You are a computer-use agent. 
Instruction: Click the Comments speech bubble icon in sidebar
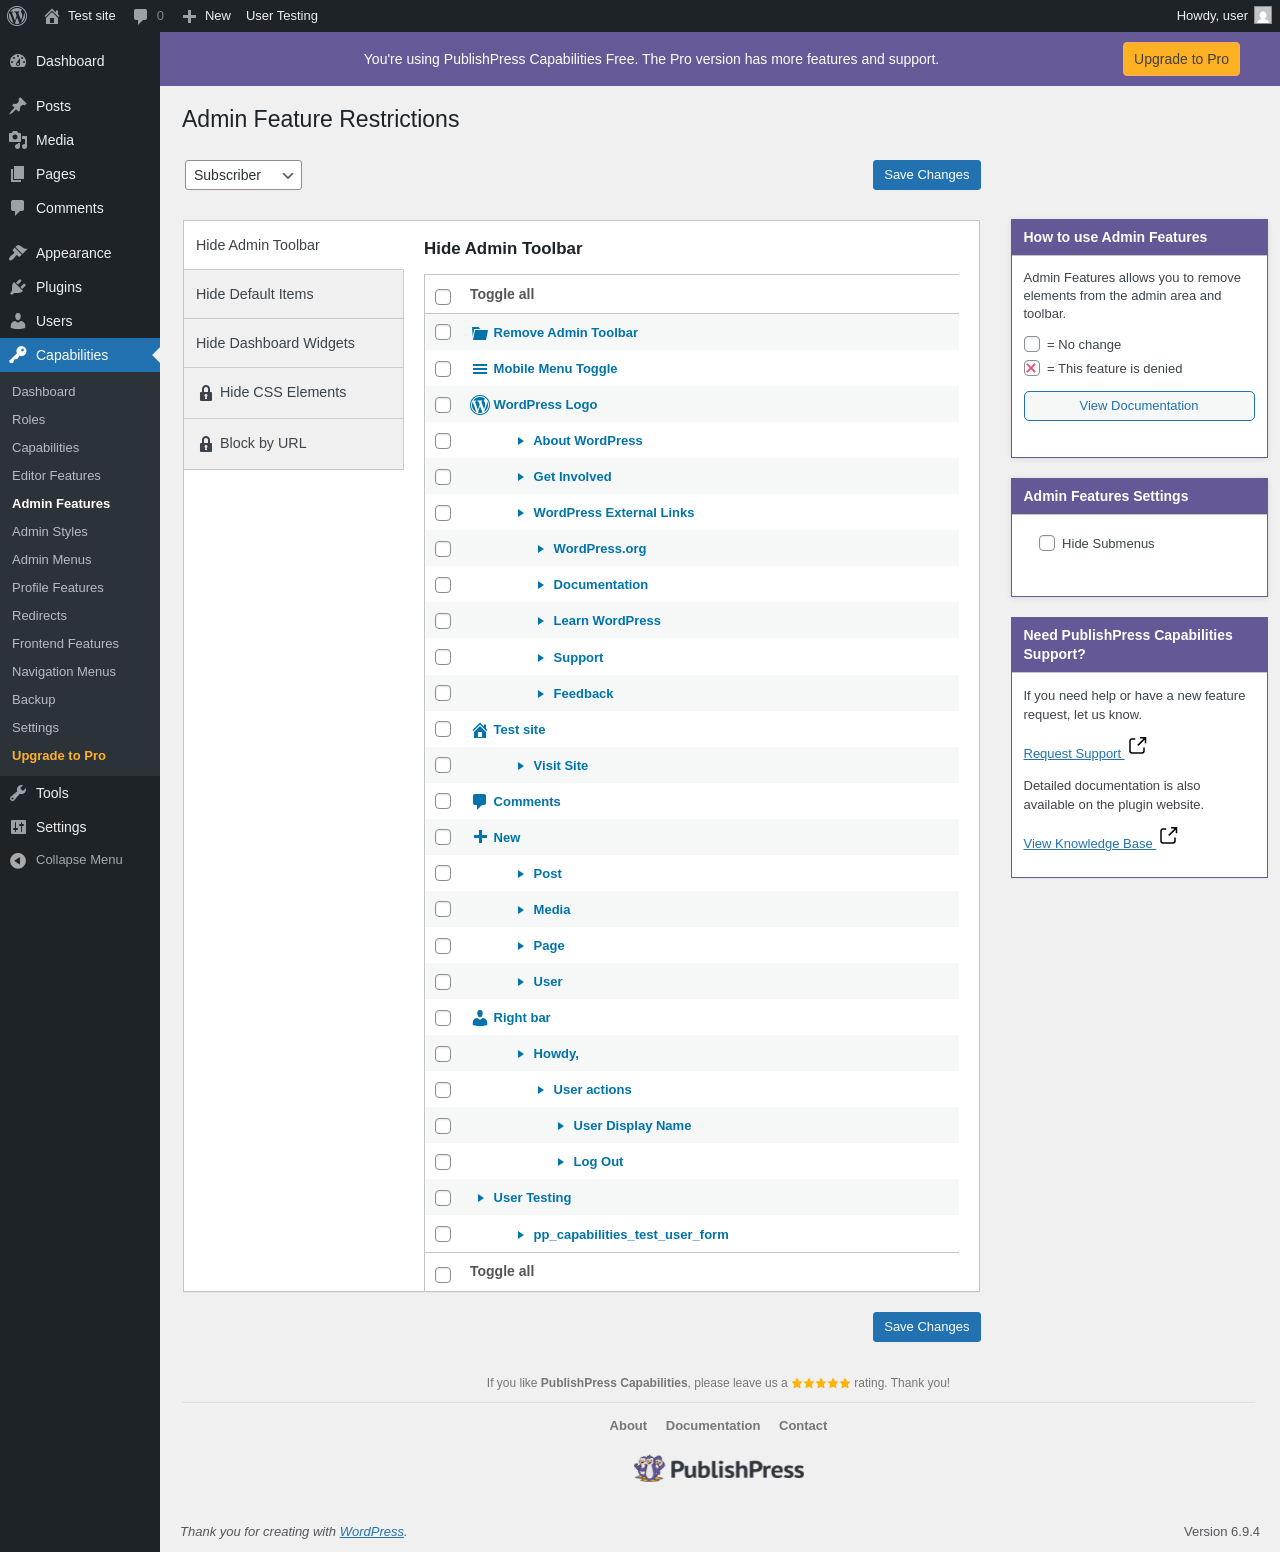point(18,208)
